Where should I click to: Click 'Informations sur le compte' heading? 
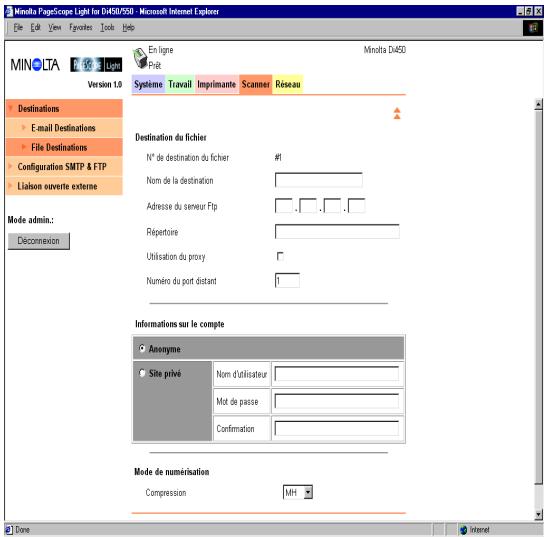pyautogui.click(x=180, y=324)
